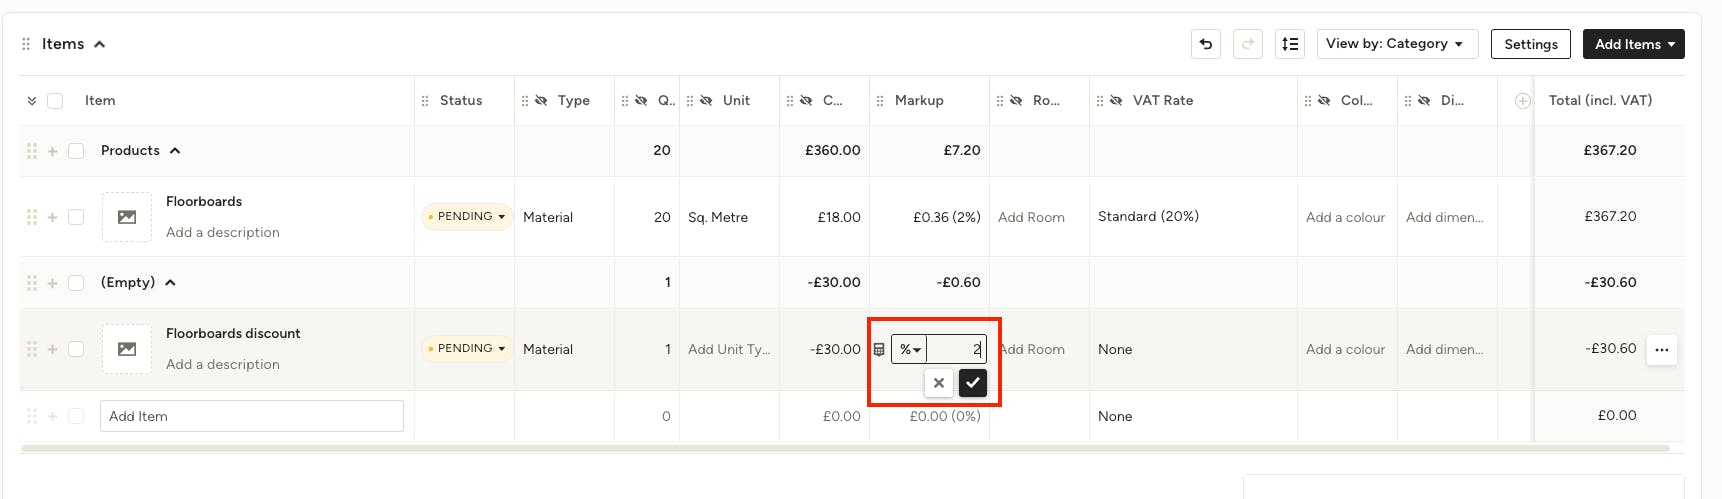Click the Add Items button
1722x499 pixels.
click(x=1634, y=44)
